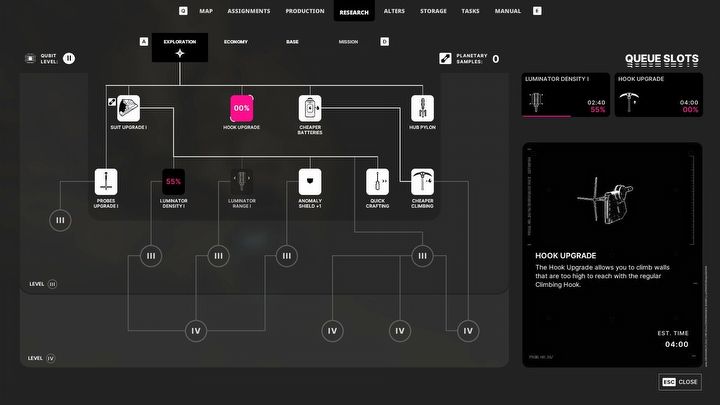720x405 pixels.
Task: Click the Close button
Action: tap(681, 382)
